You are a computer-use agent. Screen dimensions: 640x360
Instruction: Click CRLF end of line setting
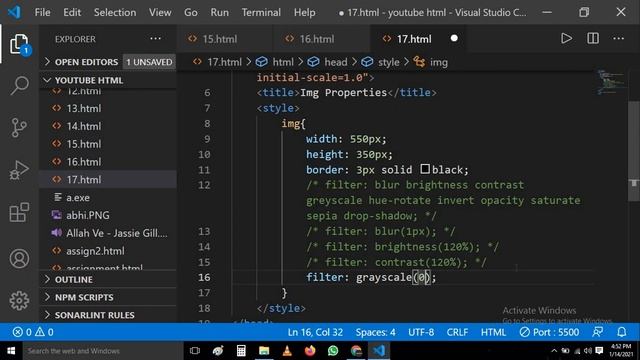[457, 332]
